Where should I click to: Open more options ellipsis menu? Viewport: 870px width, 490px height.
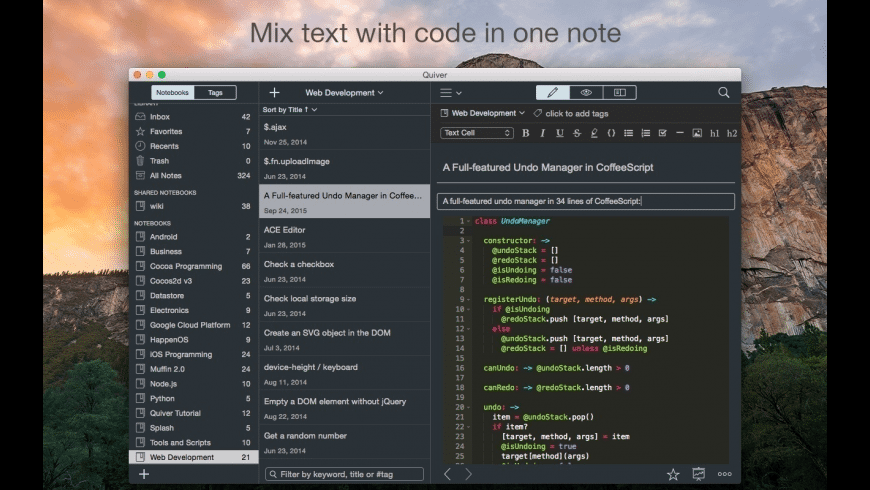click(x=725, y=474)
